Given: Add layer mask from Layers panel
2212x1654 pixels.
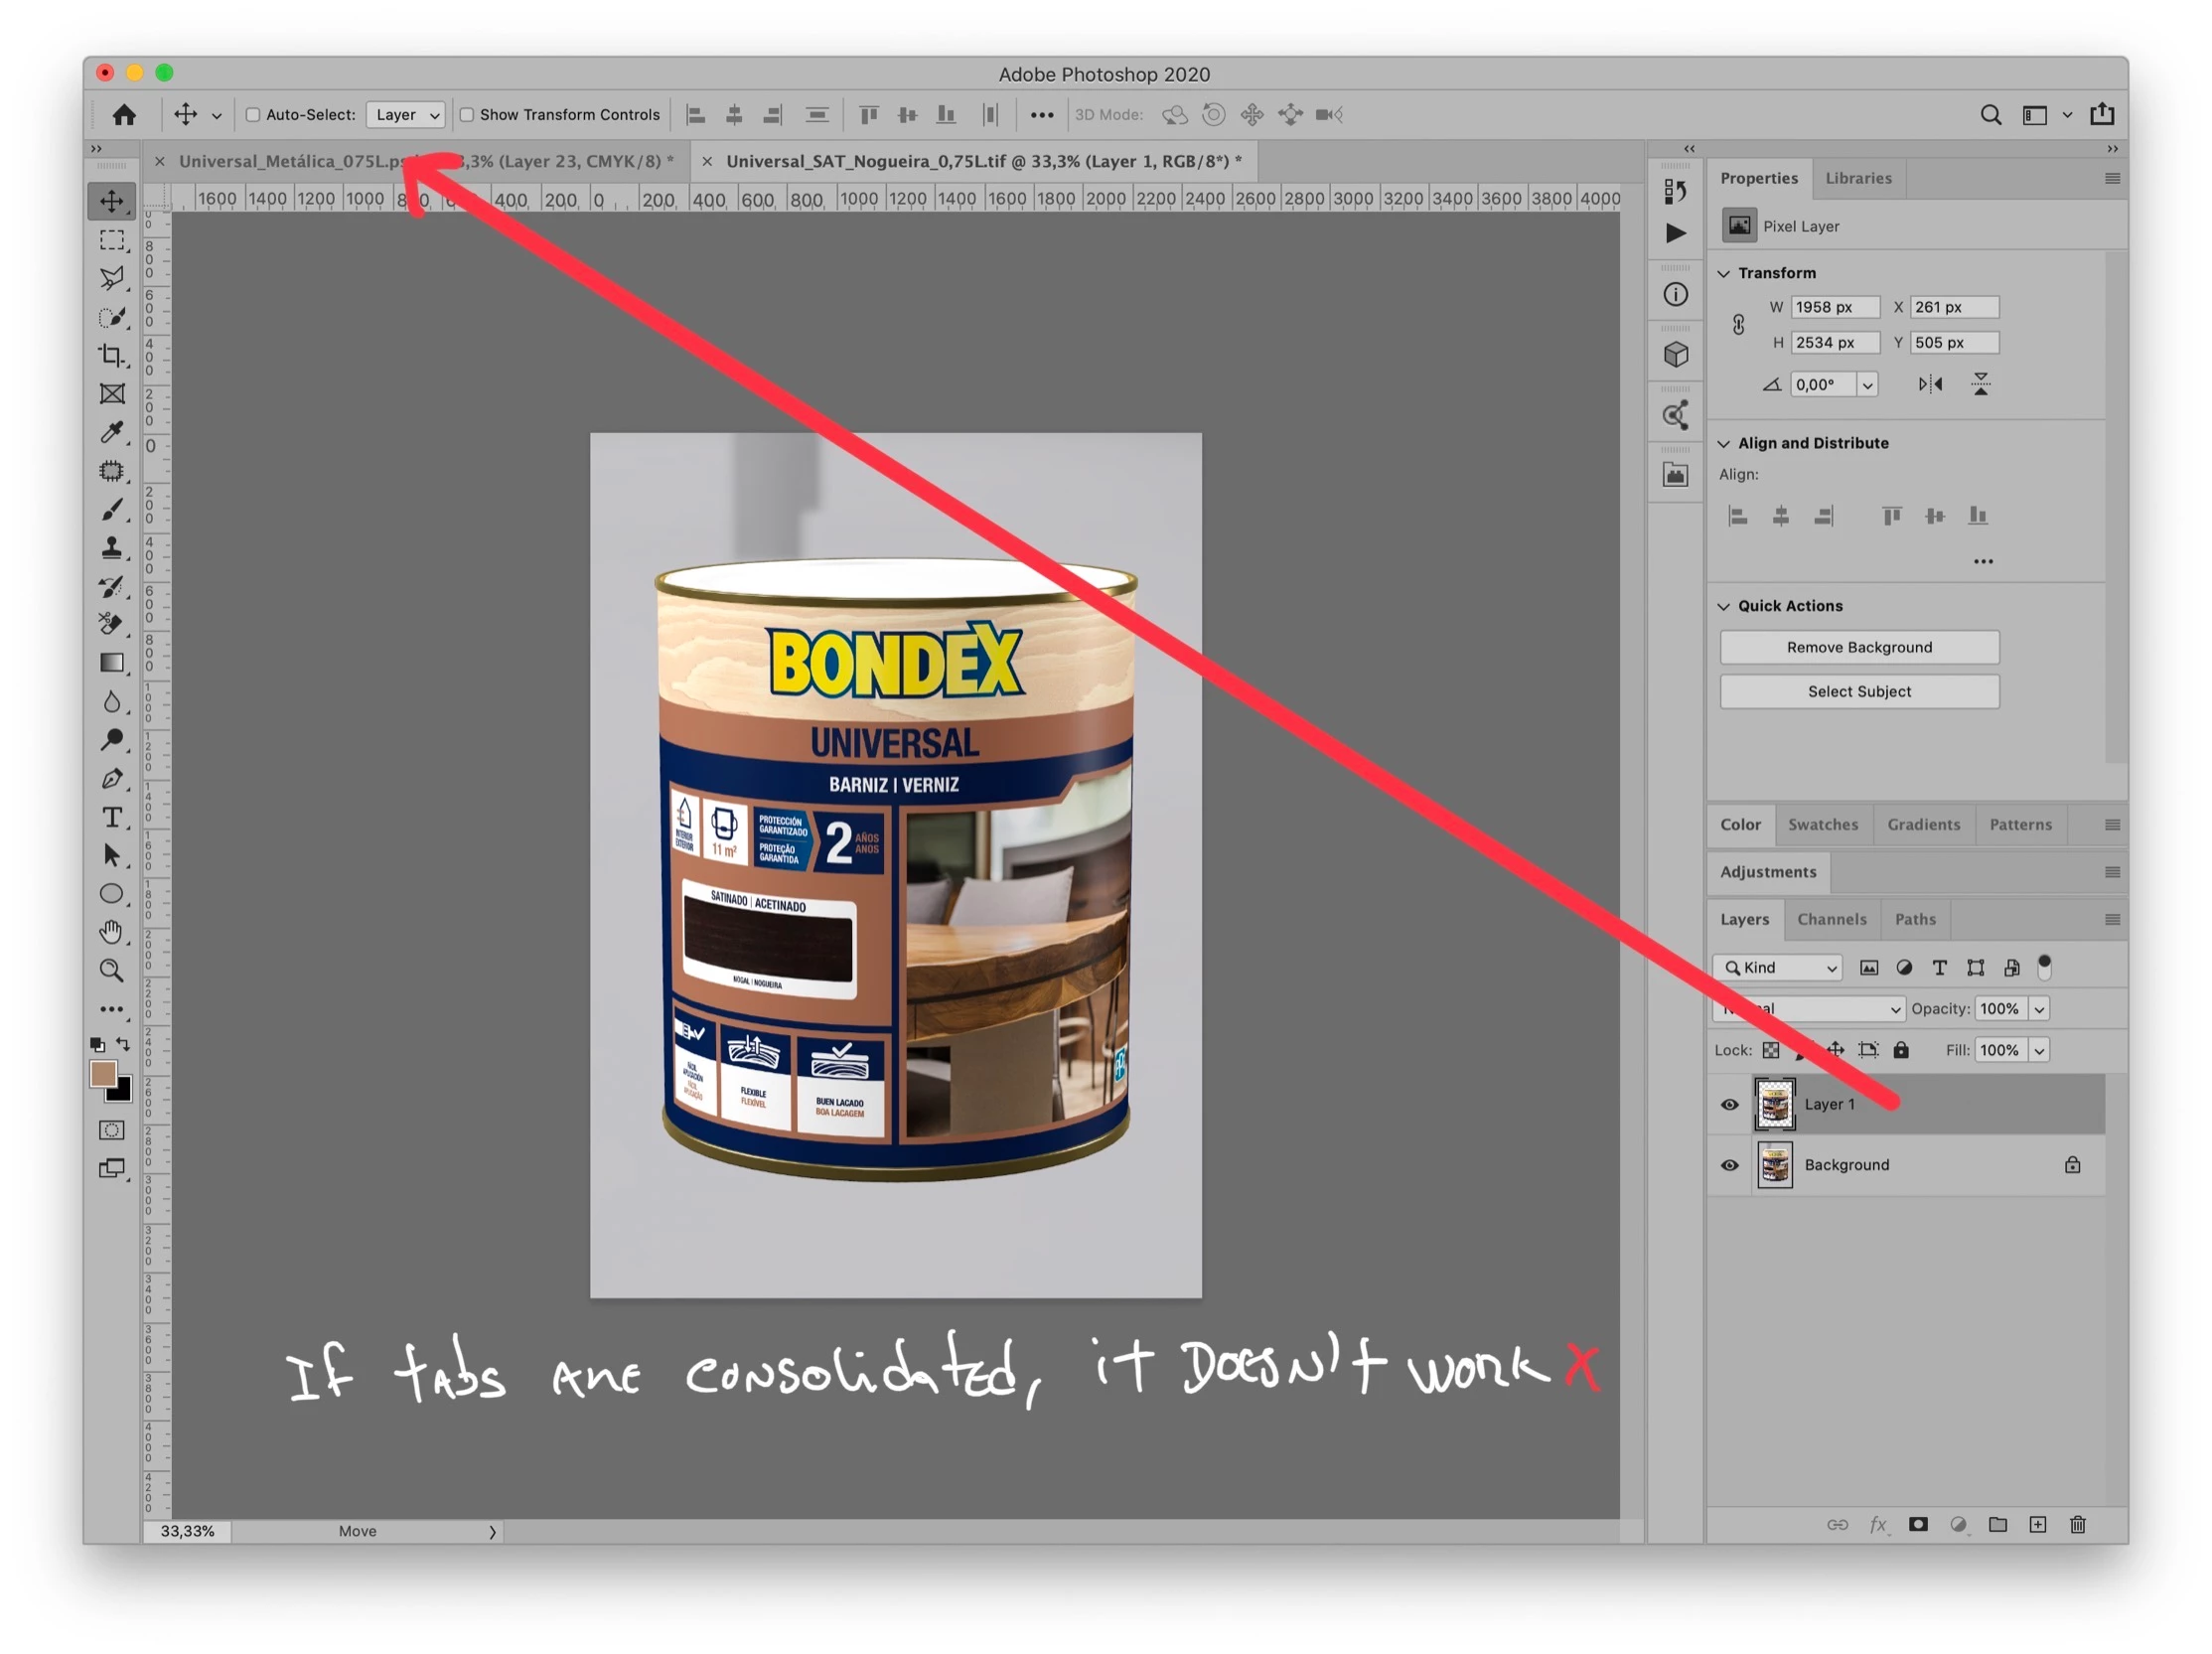Looking at the screenshot, I should tap(1917, 1524).
